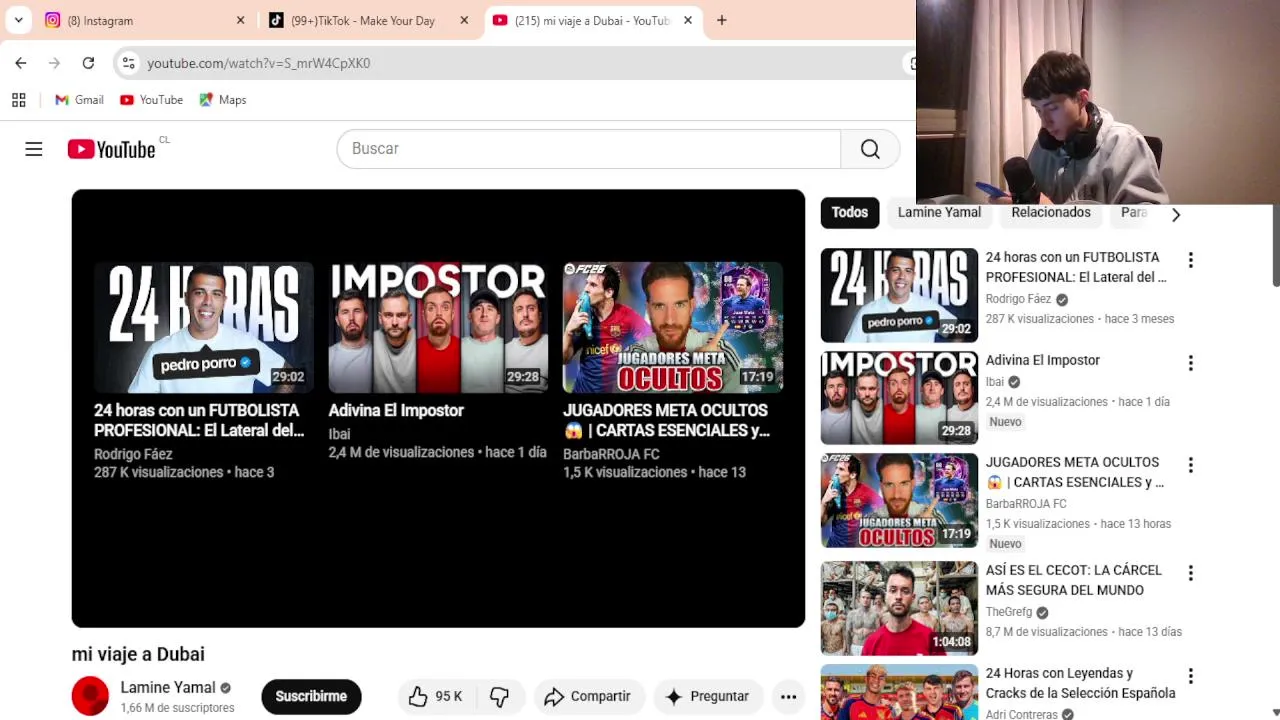Open options for Adivina El Impostor
Viewport: 1280px width, 720px height.
(x=1190, y=363)
